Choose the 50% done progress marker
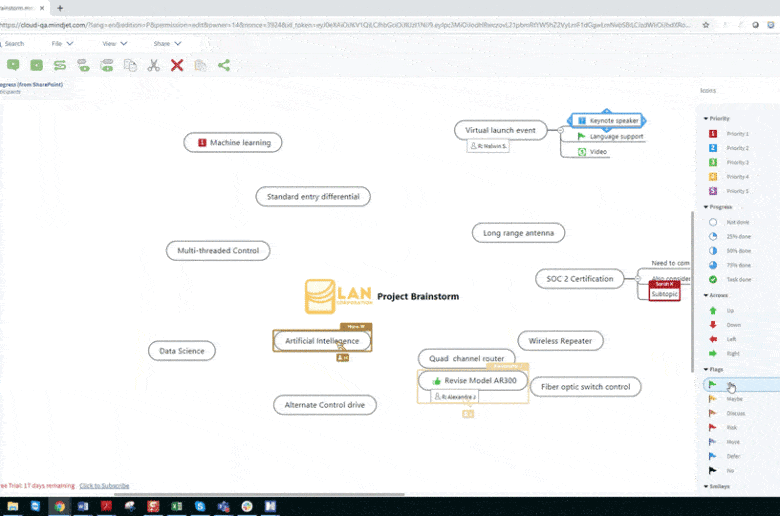The image size is (780, 516). tap(713, 251)
